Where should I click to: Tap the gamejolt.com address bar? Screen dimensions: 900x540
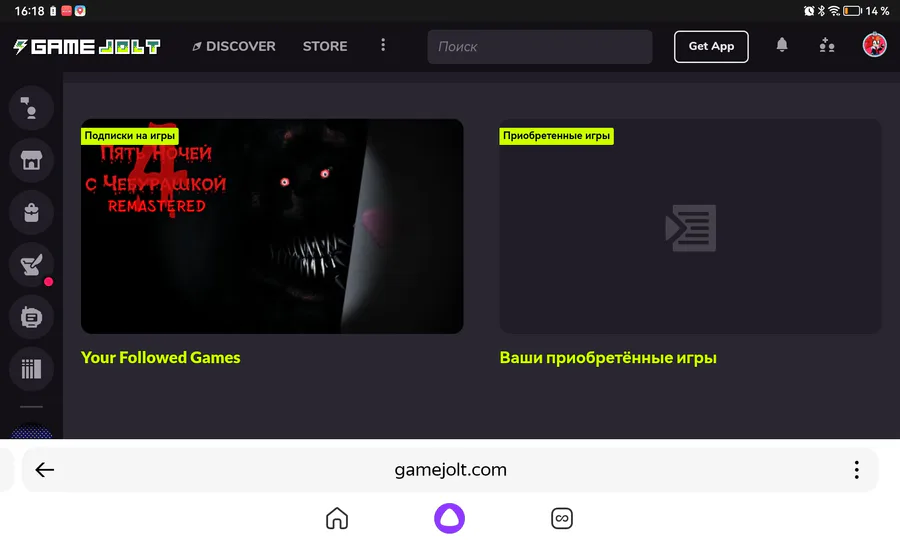click(x=450, y=469)
